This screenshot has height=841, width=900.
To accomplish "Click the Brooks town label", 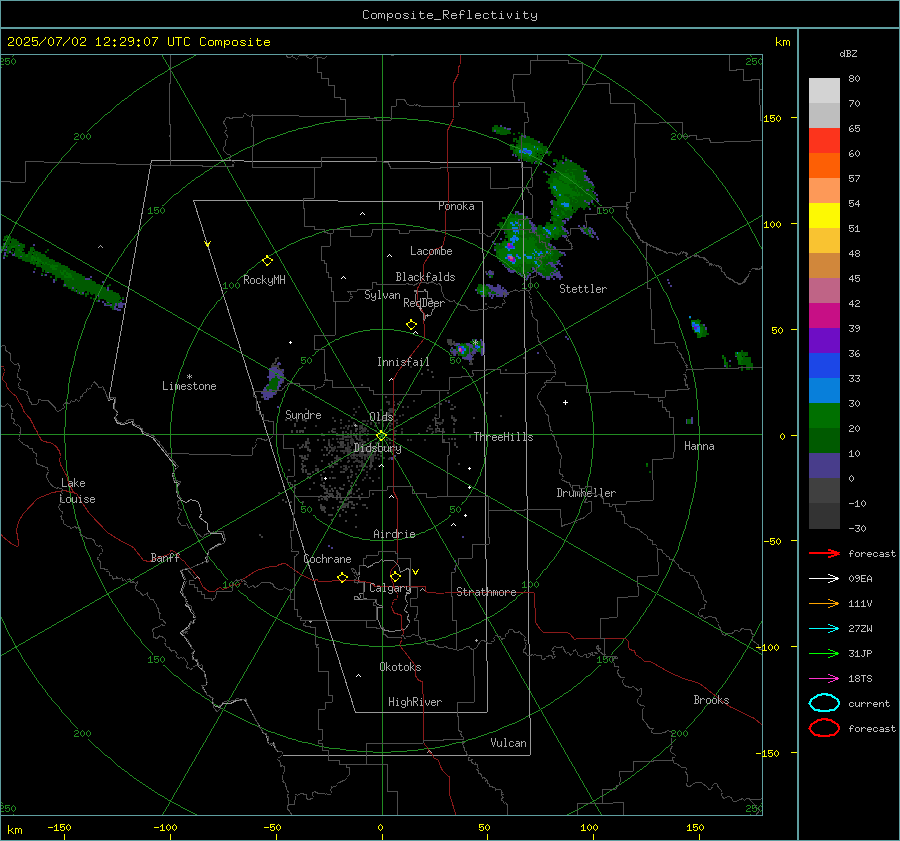I will [x=711, y=700].
